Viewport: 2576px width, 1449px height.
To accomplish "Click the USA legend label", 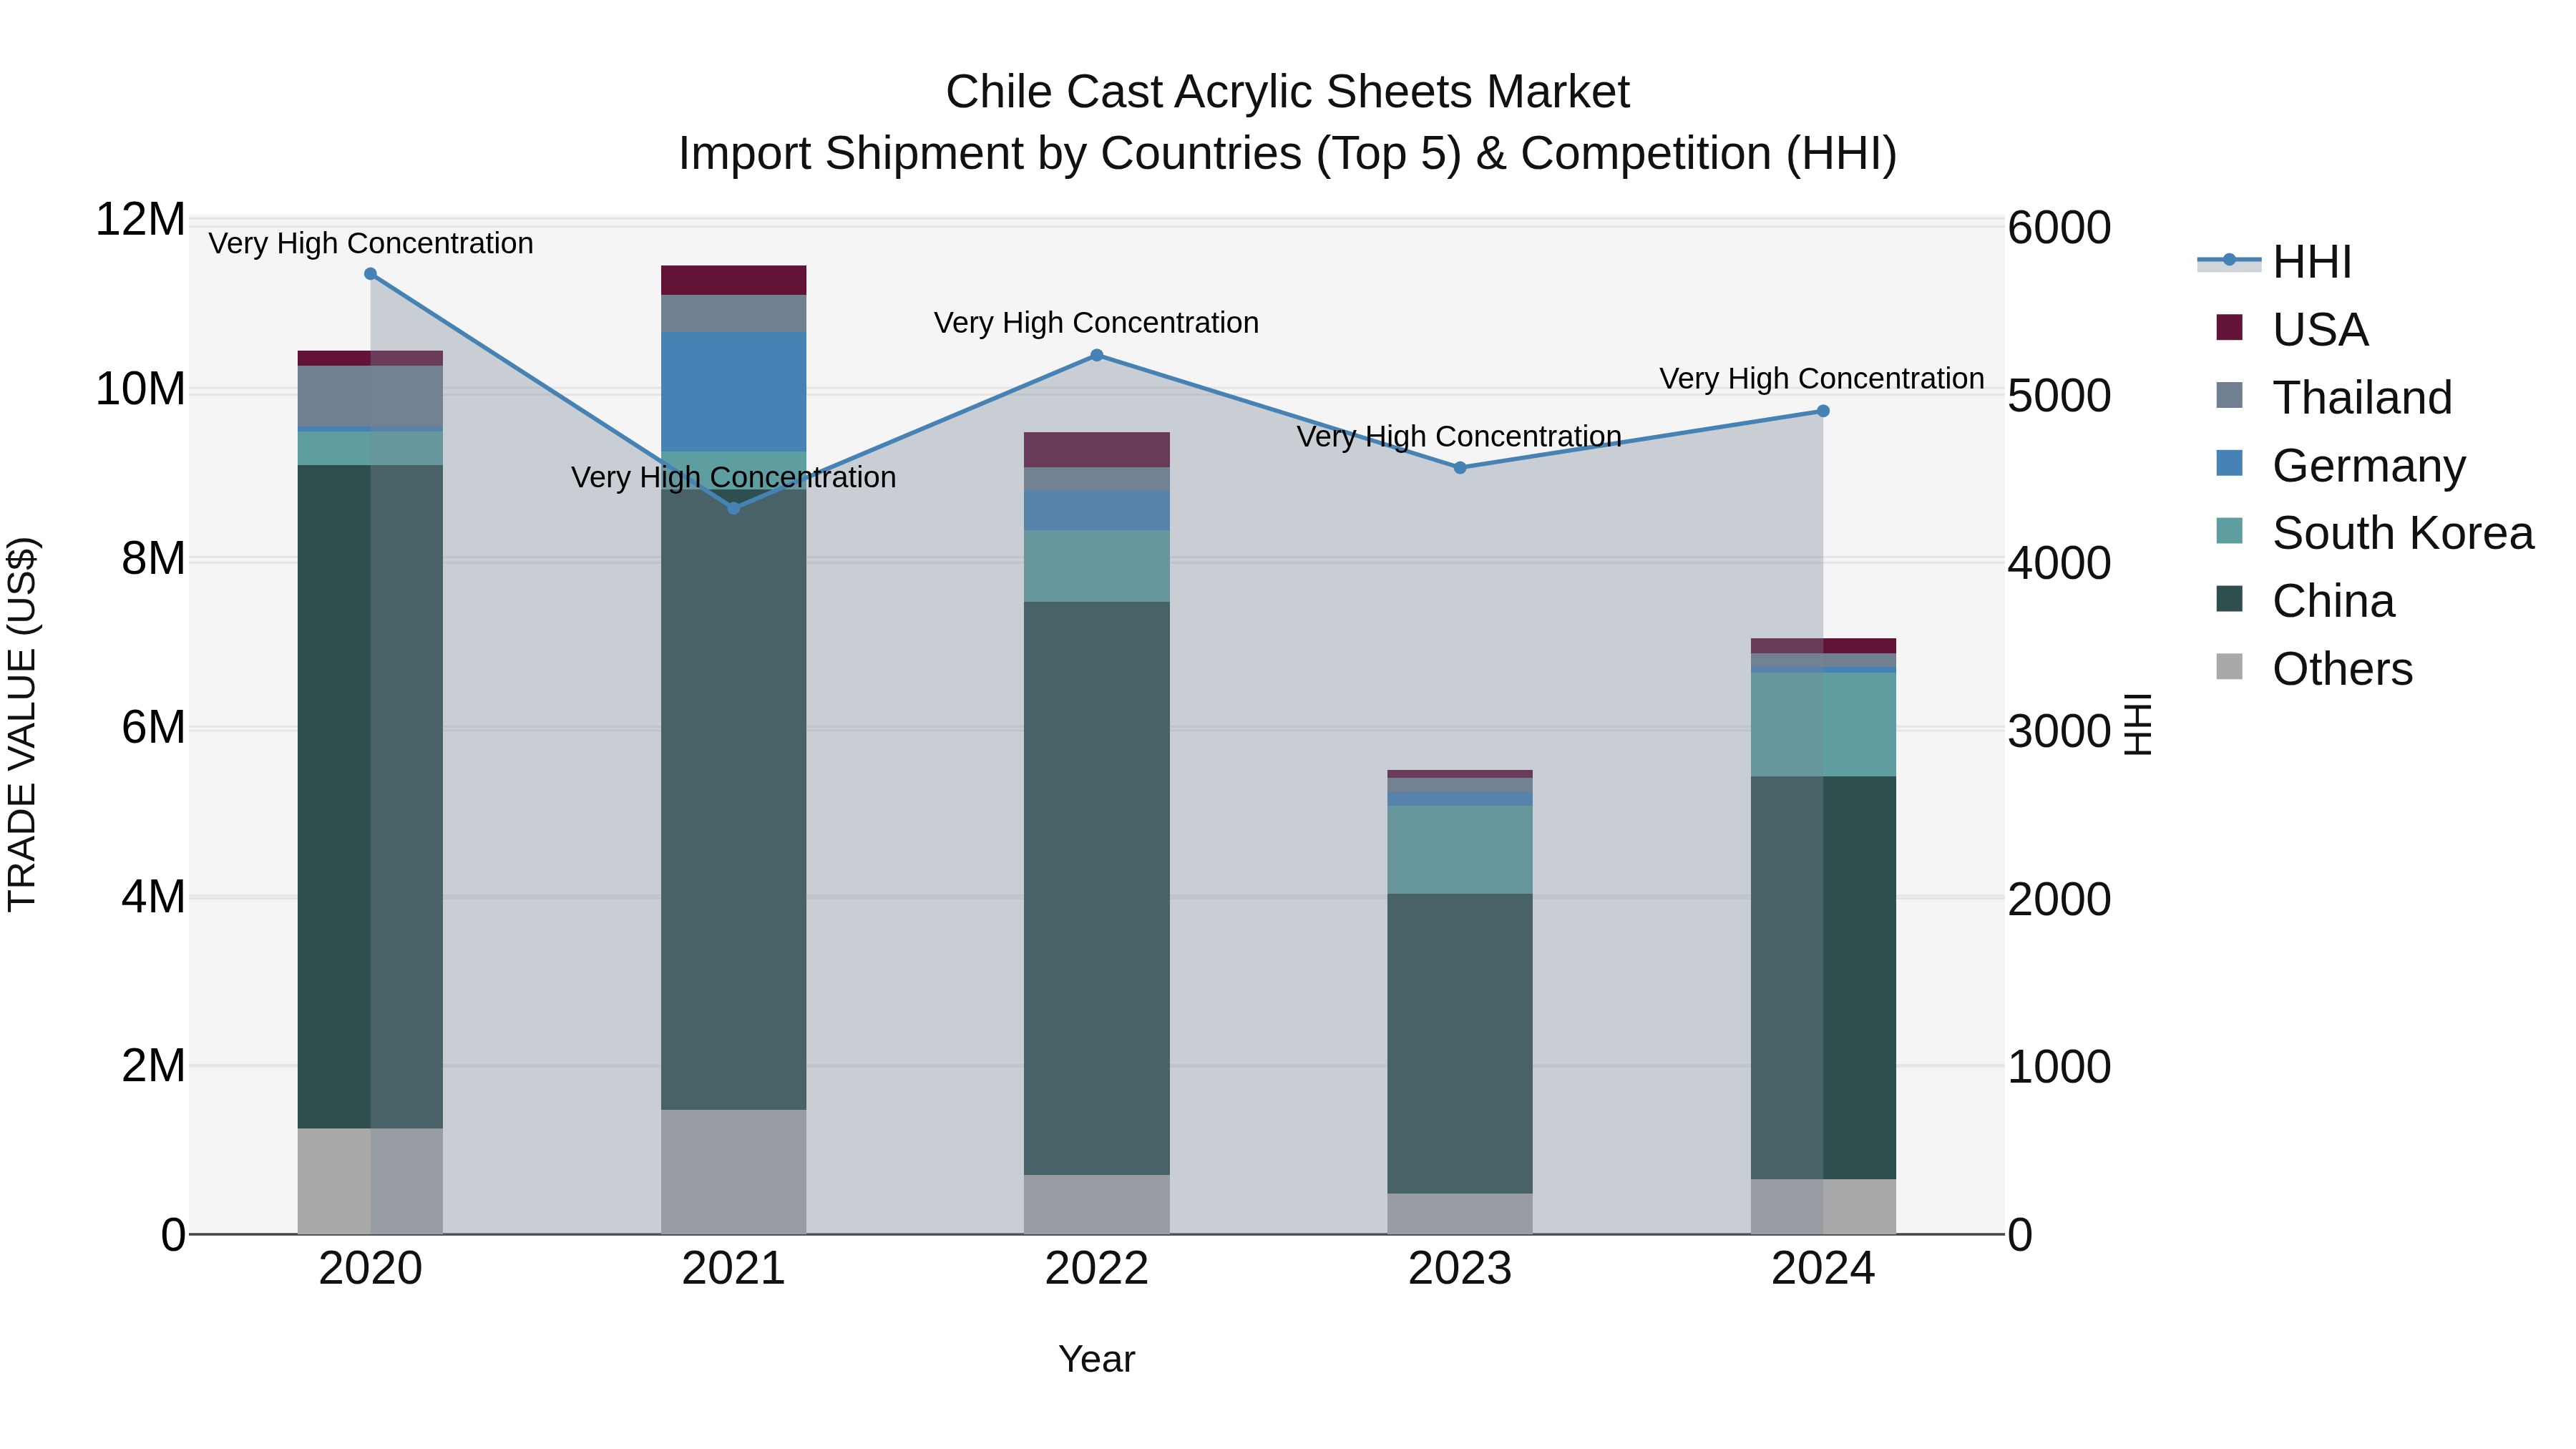I will 2320,330.
